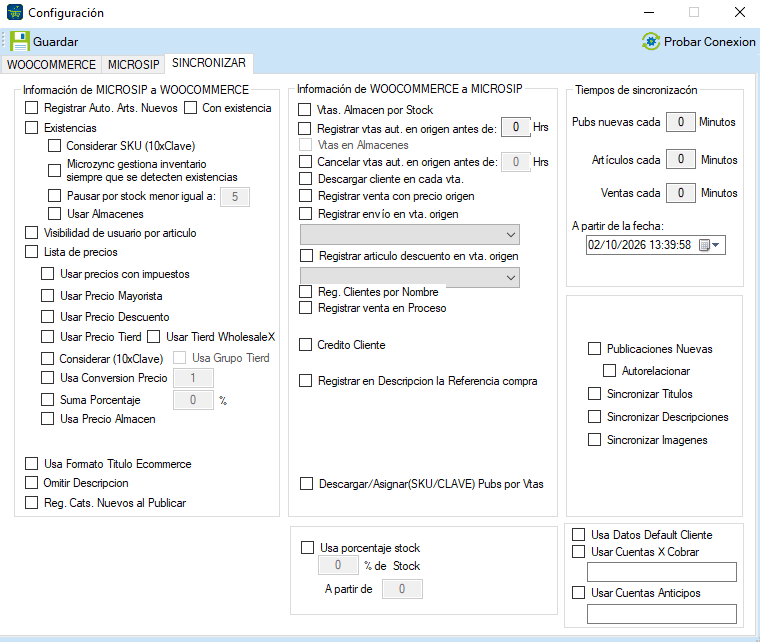Click the Configuración app icon in title bar
This screenshot has width=760, height=642.
coord(15,12)
